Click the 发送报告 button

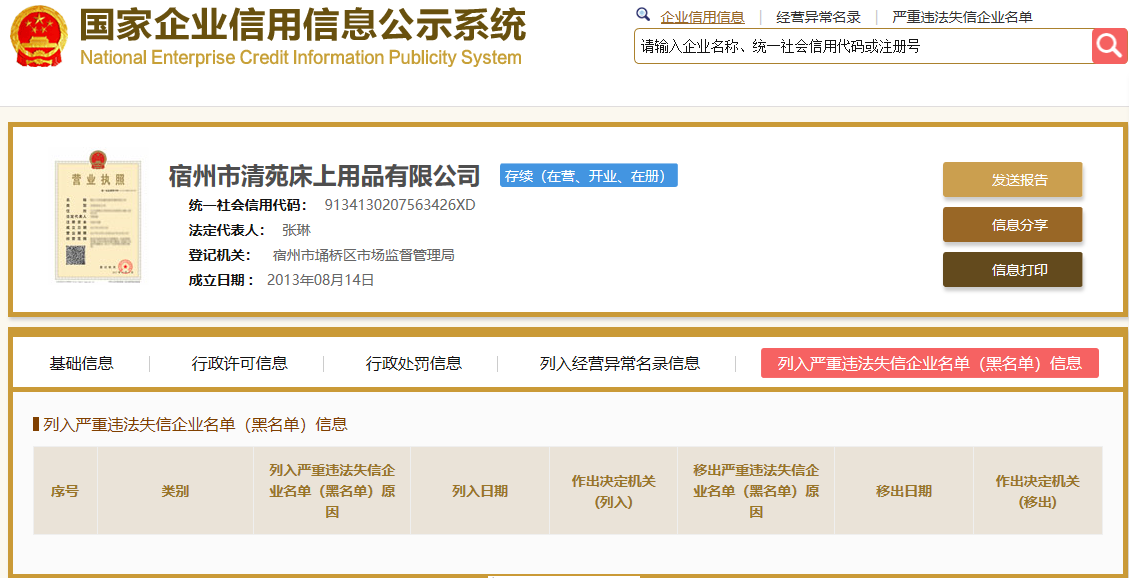(1012, 180)
